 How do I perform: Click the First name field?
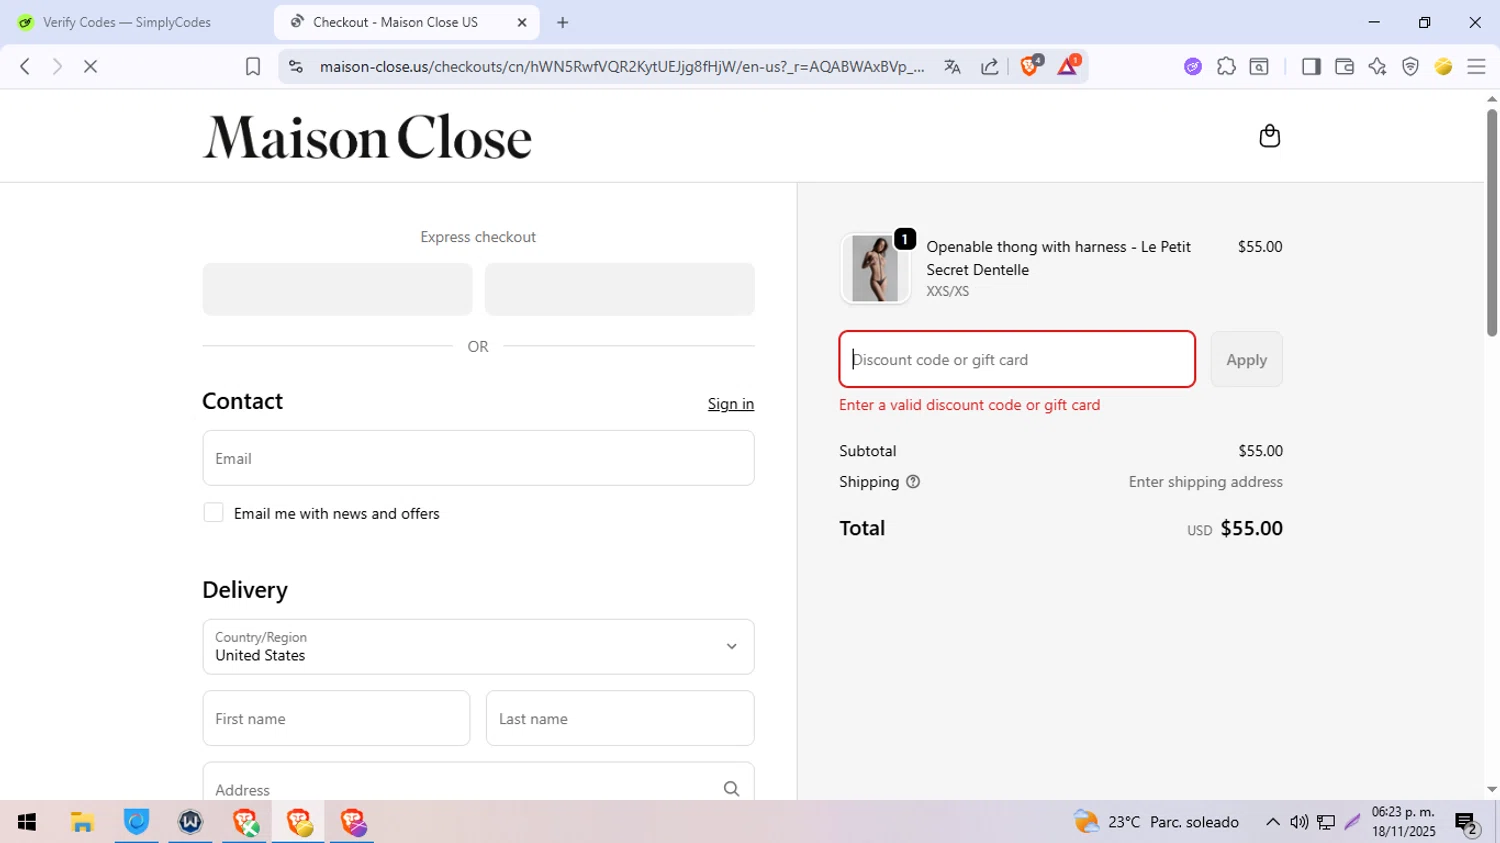click(x=336, y=718)
